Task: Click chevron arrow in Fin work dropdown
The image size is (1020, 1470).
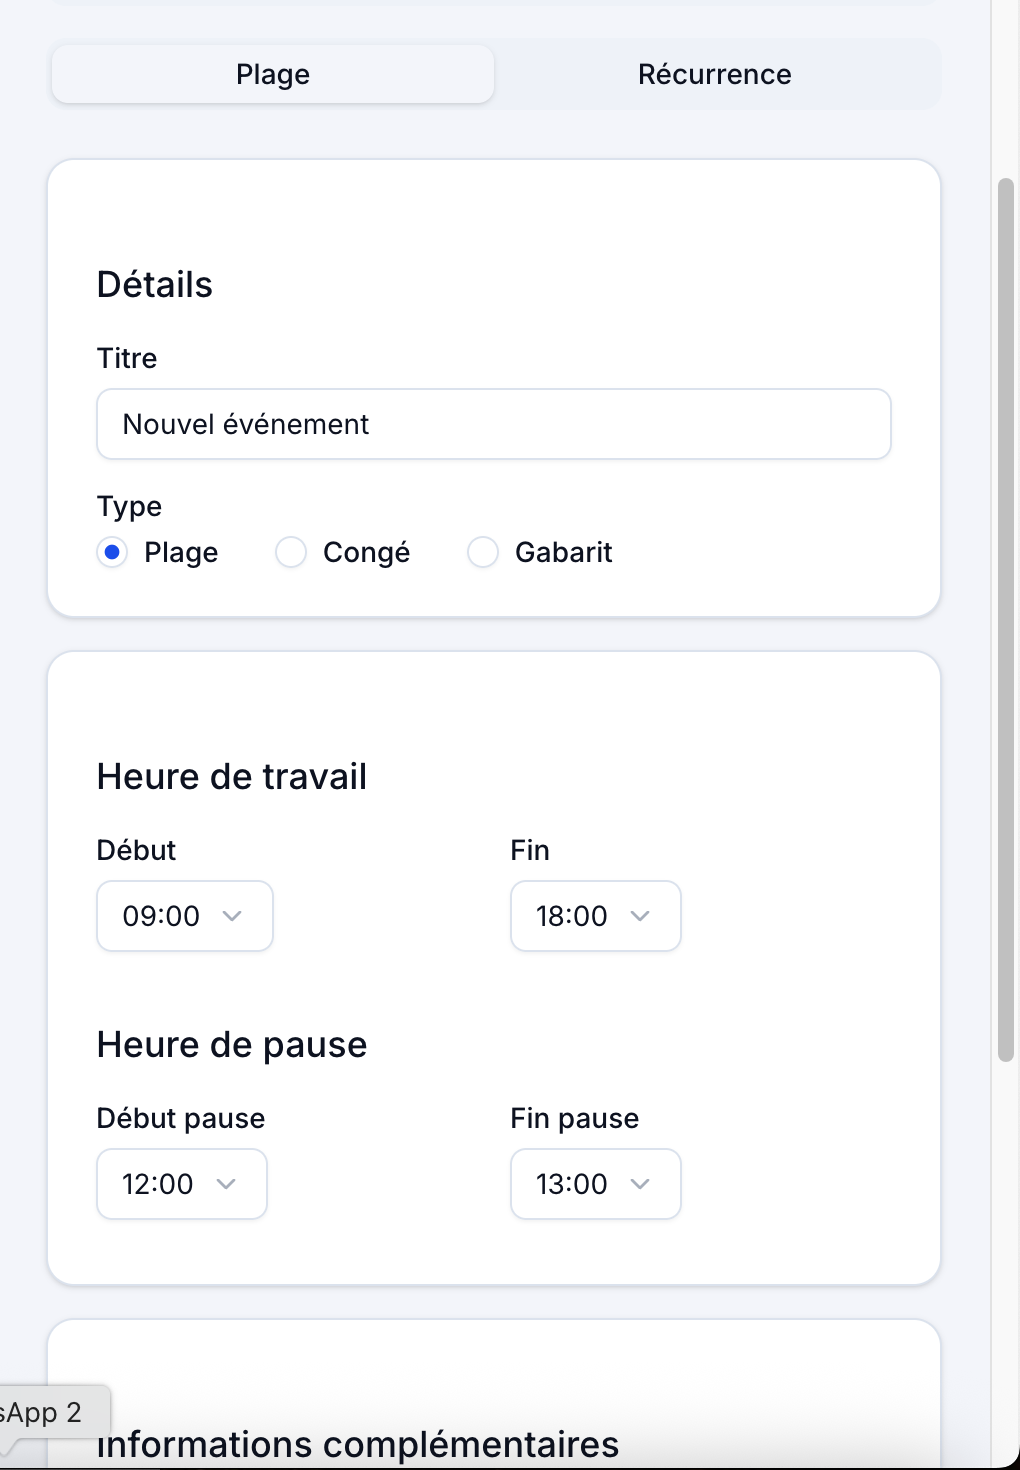Action: (x=640, y=916)
